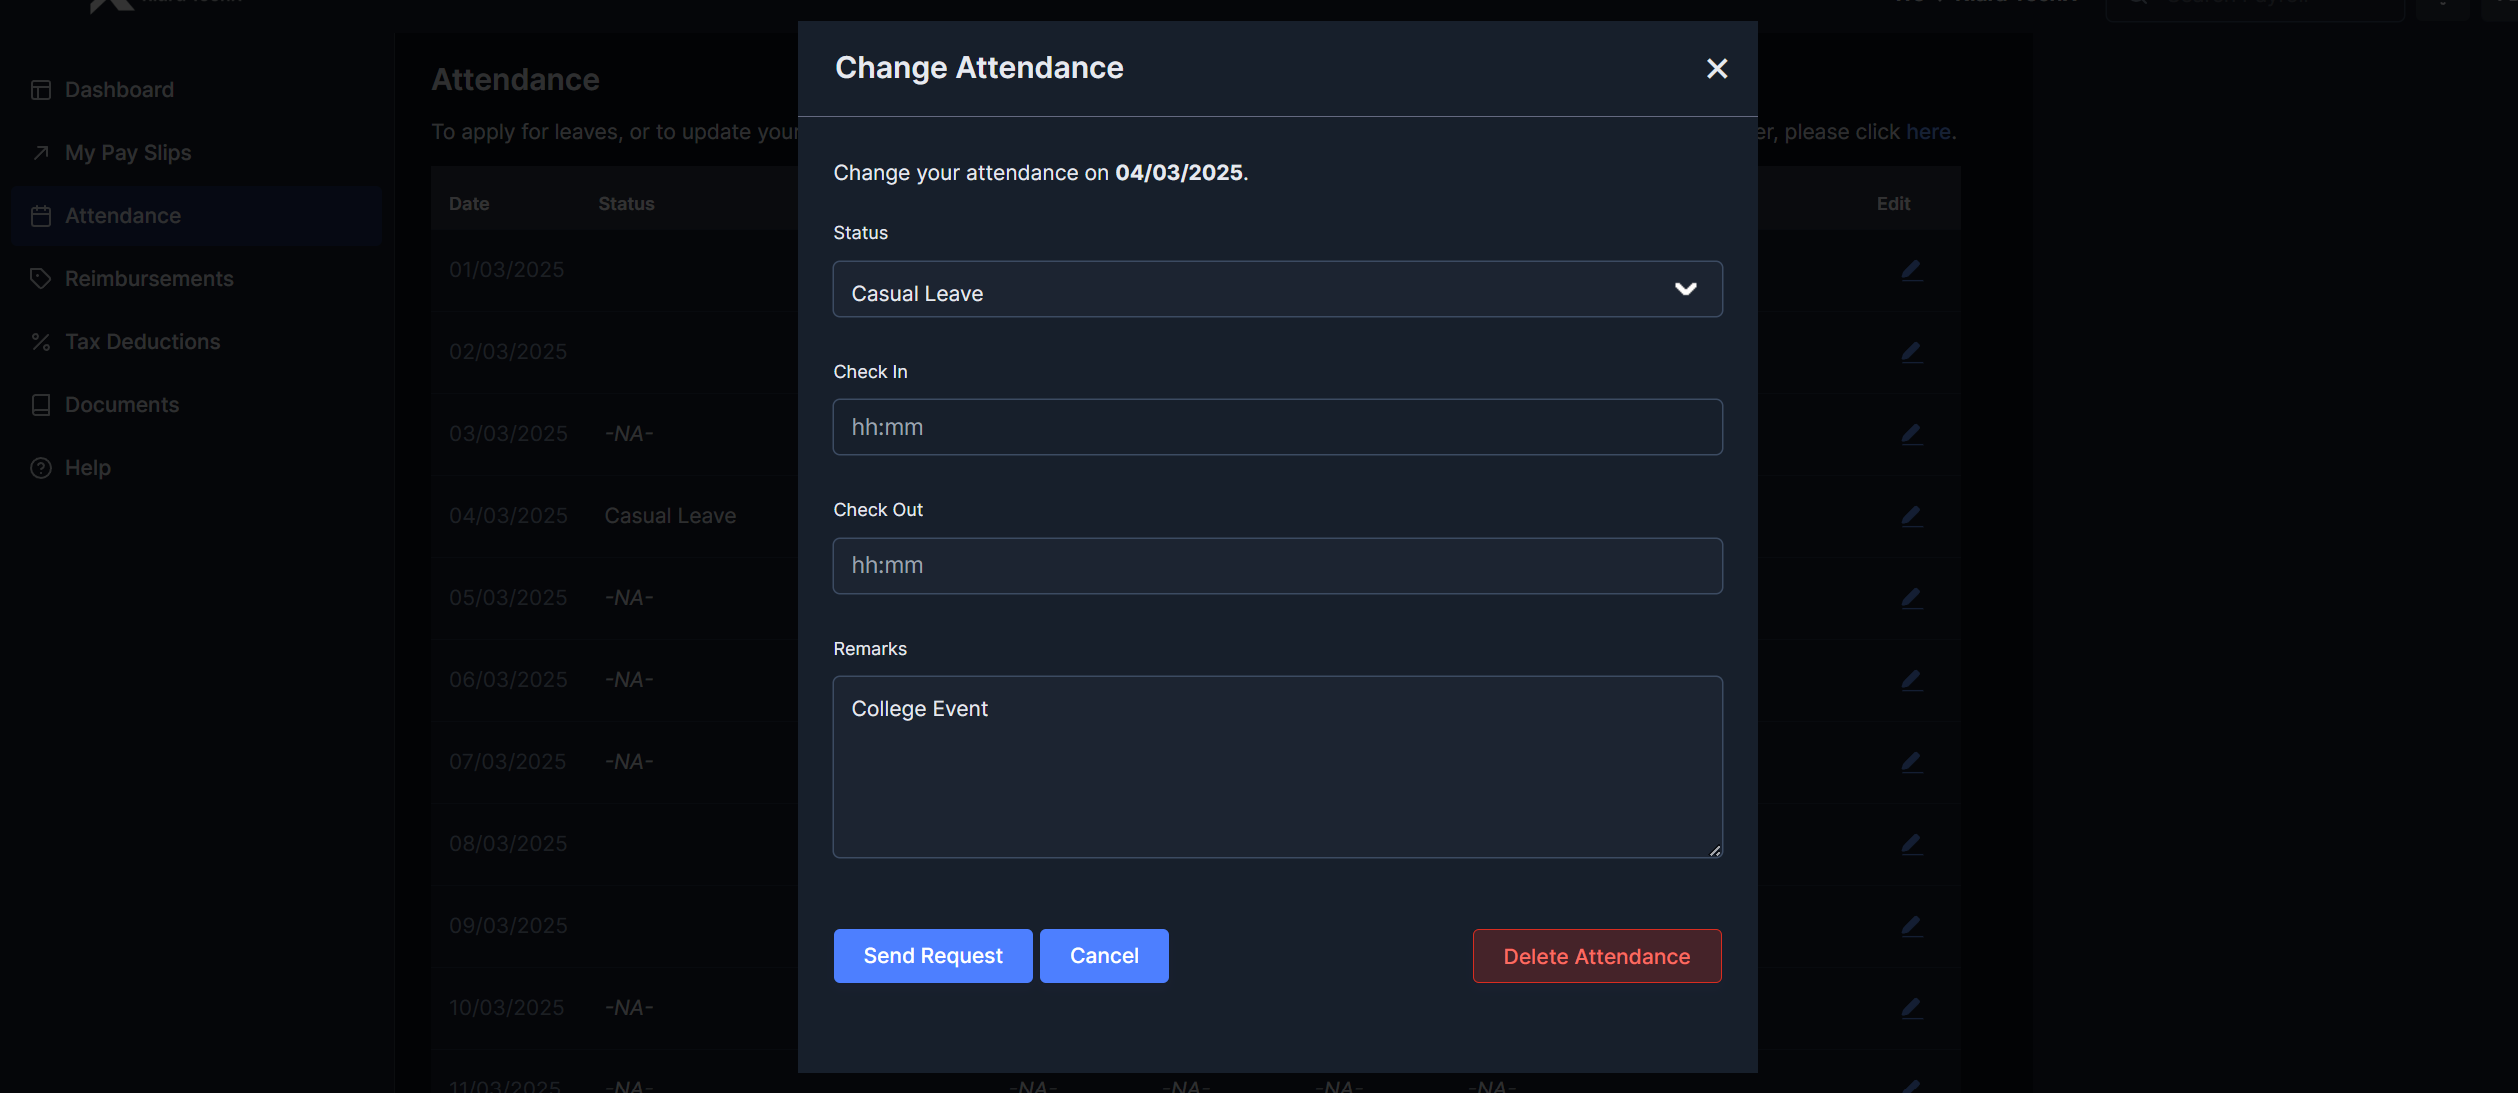
Task: Click edit pencil for 01/03/2025 row
Action: (x=1911, y=270)
